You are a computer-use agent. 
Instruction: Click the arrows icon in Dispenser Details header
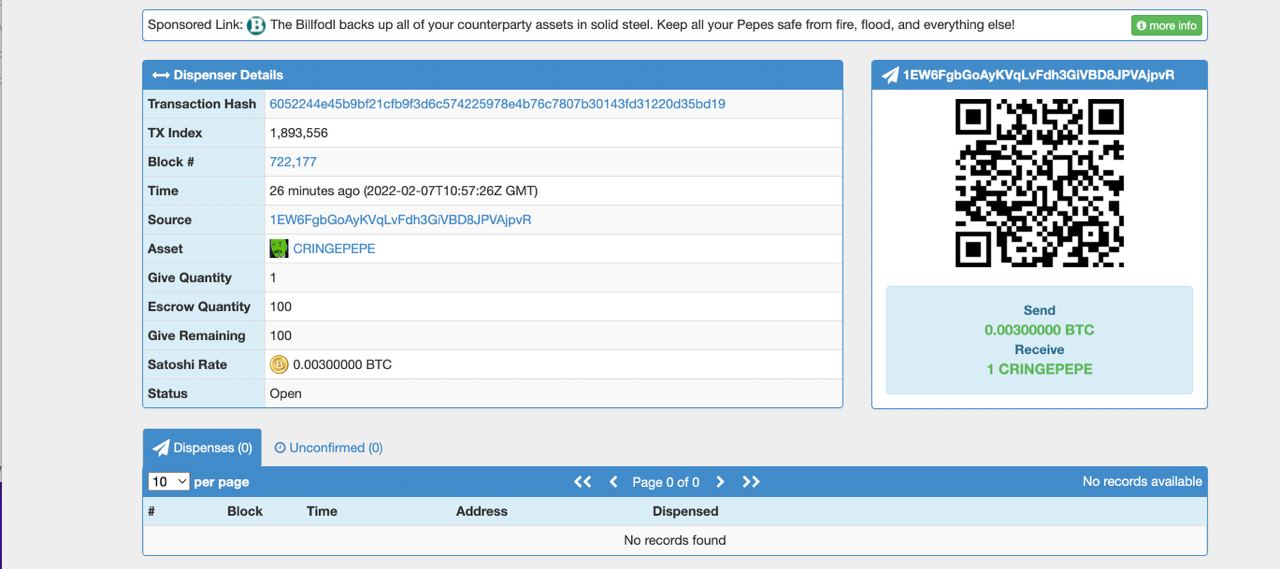(x=160, y=75)
